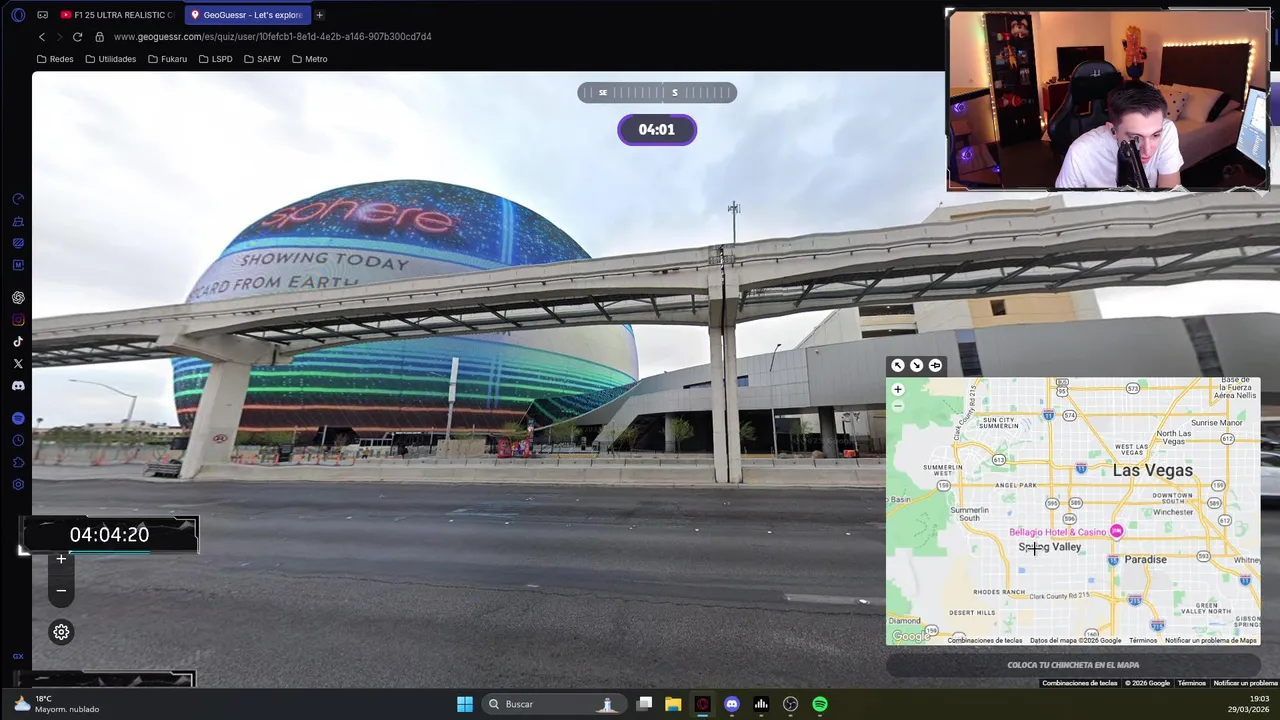Zoom in on the guess map
The image size is (1280, 720).
898,389
